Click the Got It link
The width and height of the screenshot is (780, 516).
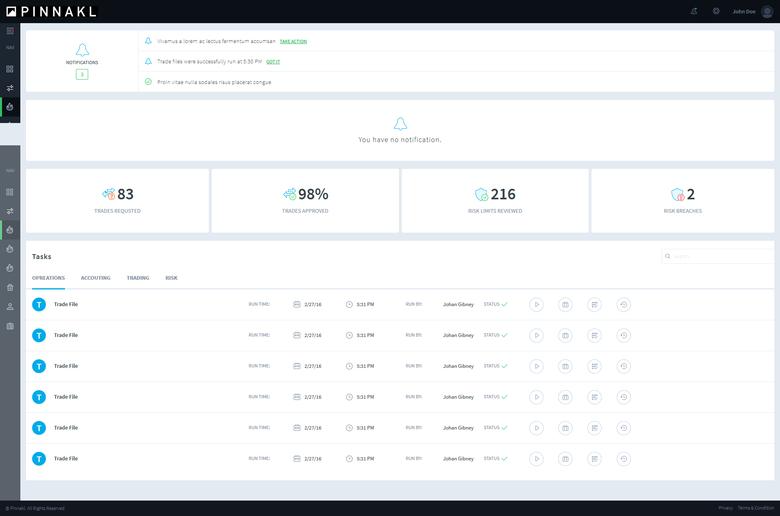273,62
